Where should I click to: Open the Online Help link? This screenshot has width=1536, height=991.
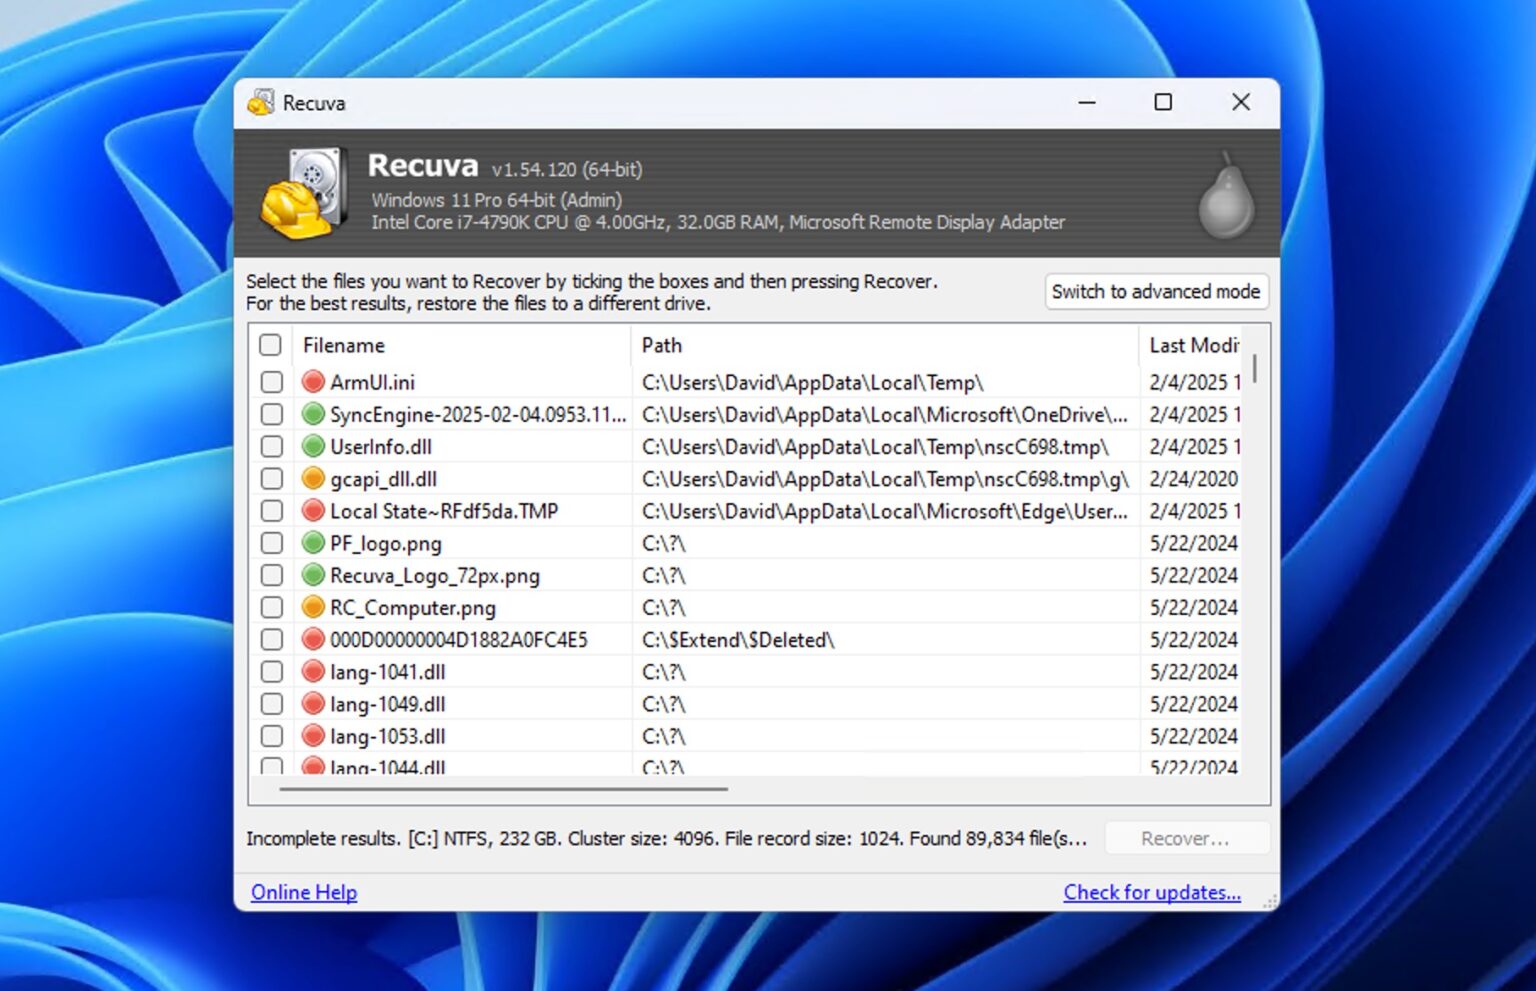coord(303,891)
